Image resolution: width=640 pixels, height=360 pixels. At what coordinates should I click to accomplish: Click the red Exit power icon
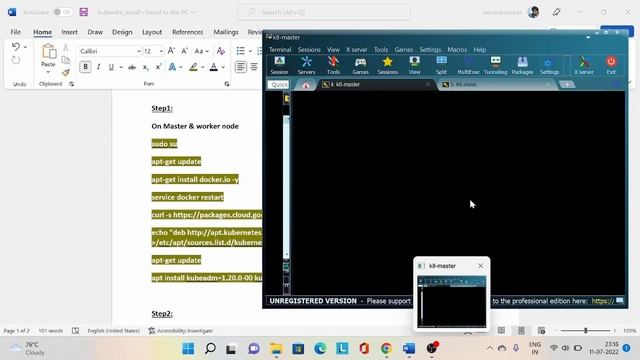pyautogui.click(x=611, y=65)
